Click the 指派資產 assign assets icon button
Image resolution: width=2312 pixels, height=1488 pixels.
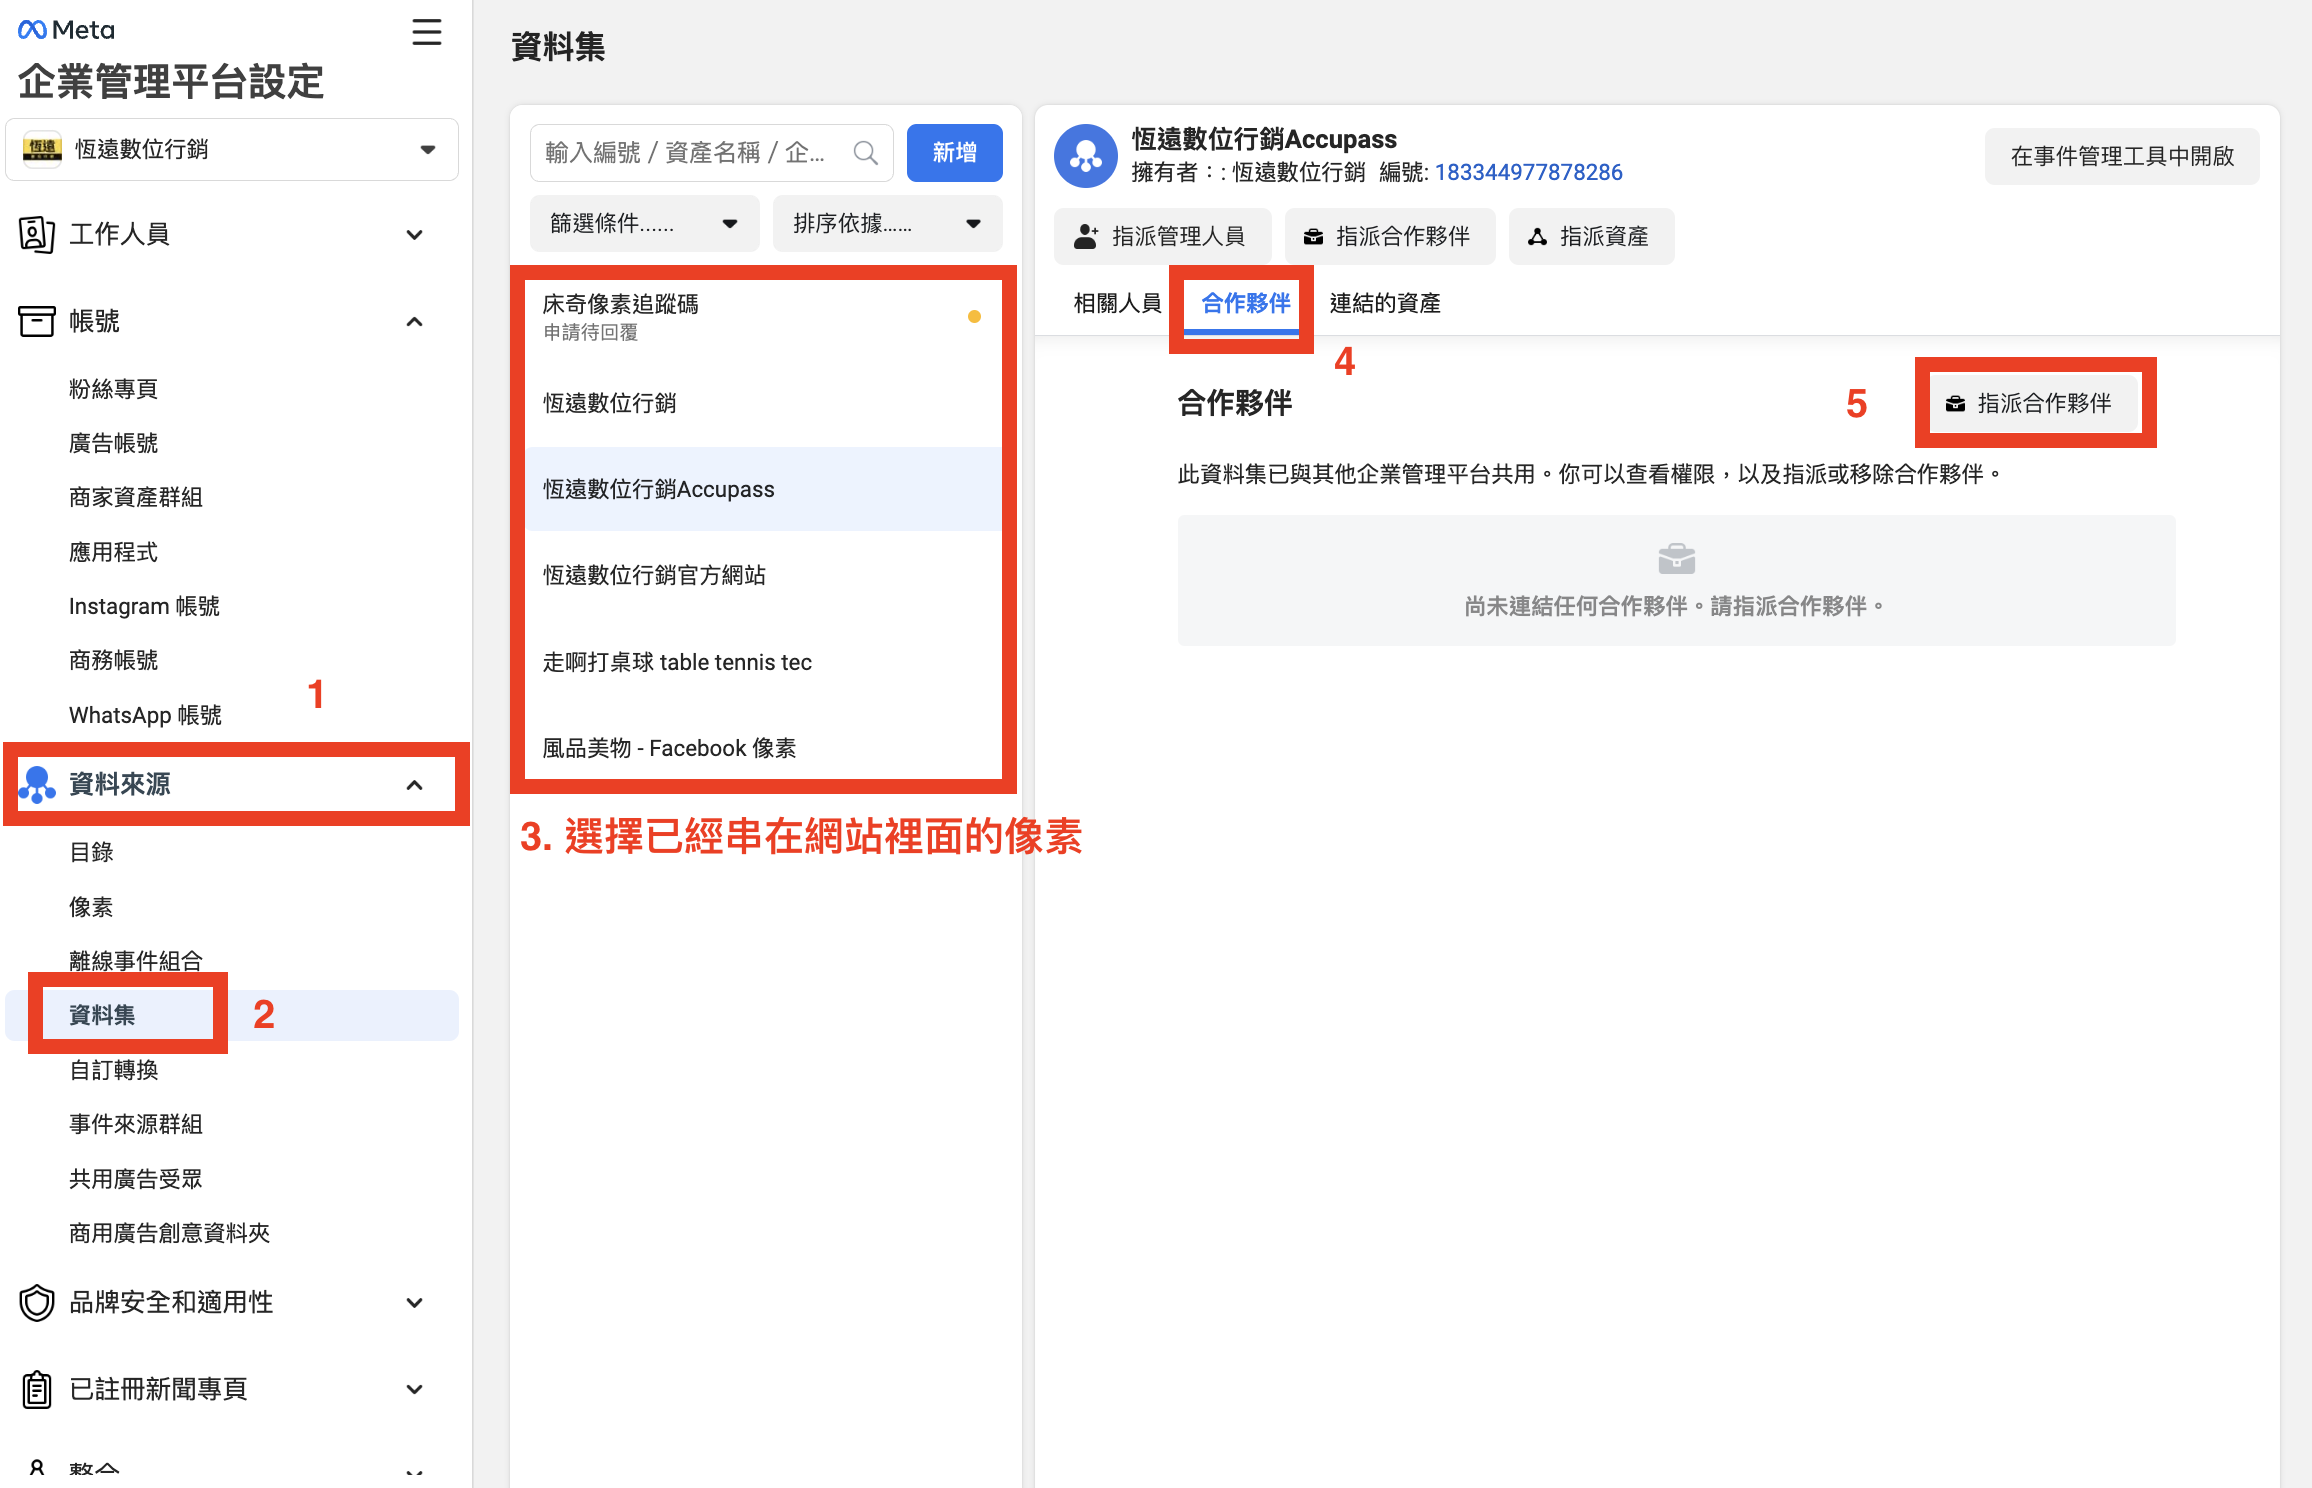point(1537,236)
